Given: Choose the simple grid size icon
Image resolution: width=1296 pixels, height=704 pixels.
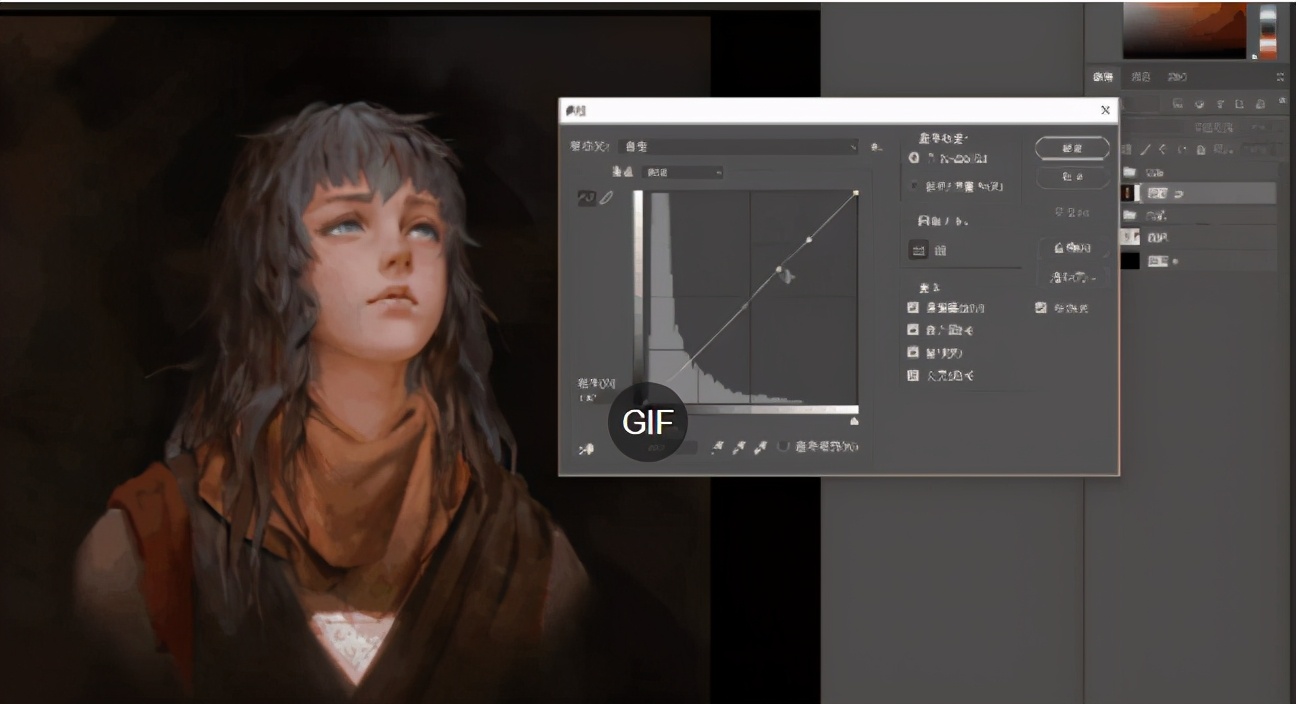Looking at the screenshot, I should click(x=918, y=250).
